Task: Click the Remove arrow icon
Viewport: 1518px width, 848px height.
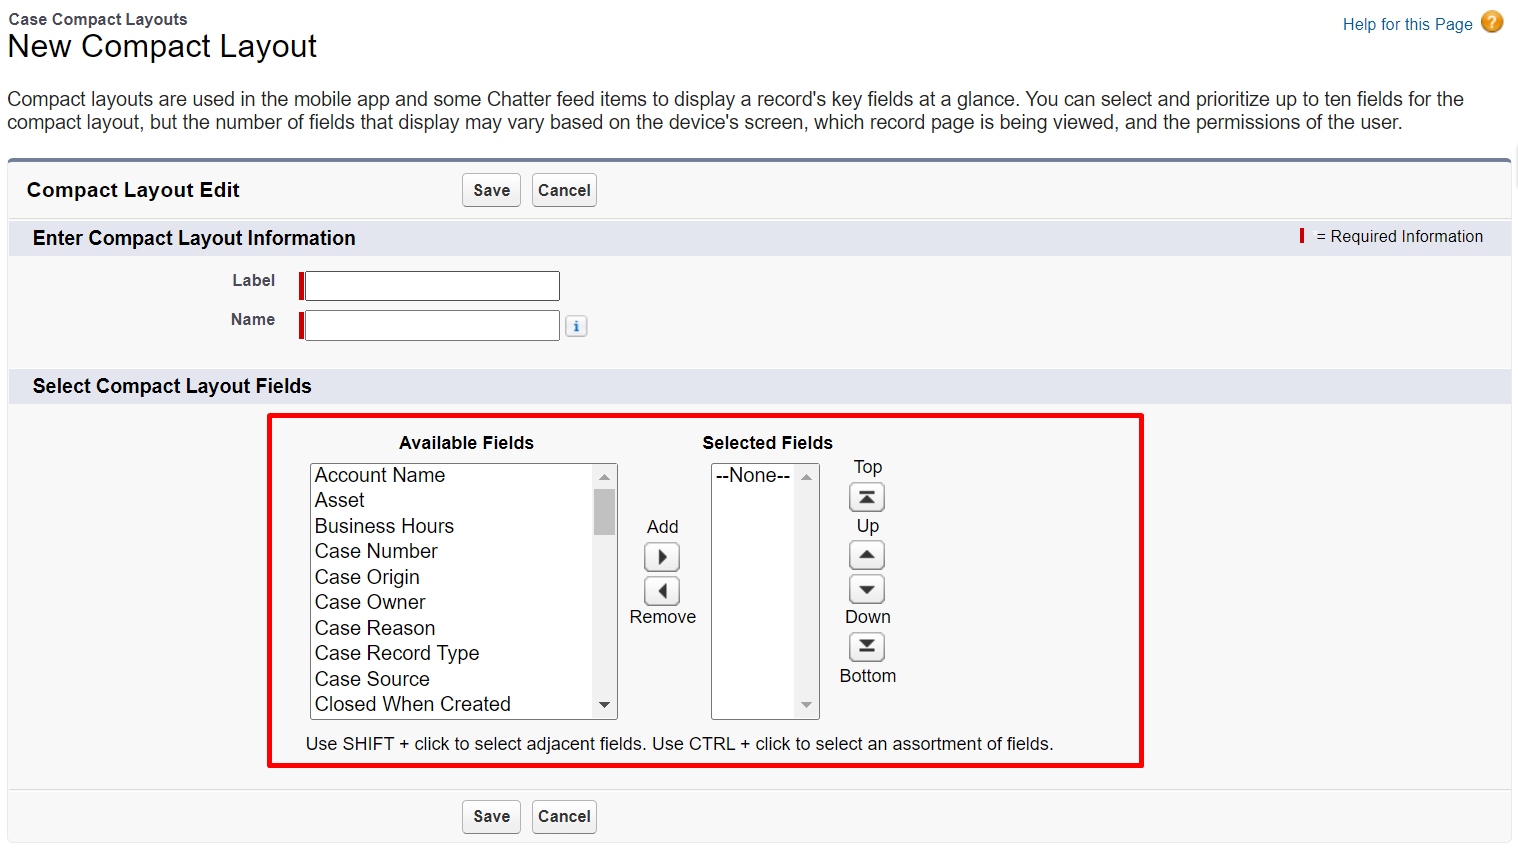Action: tap(662, 590)
